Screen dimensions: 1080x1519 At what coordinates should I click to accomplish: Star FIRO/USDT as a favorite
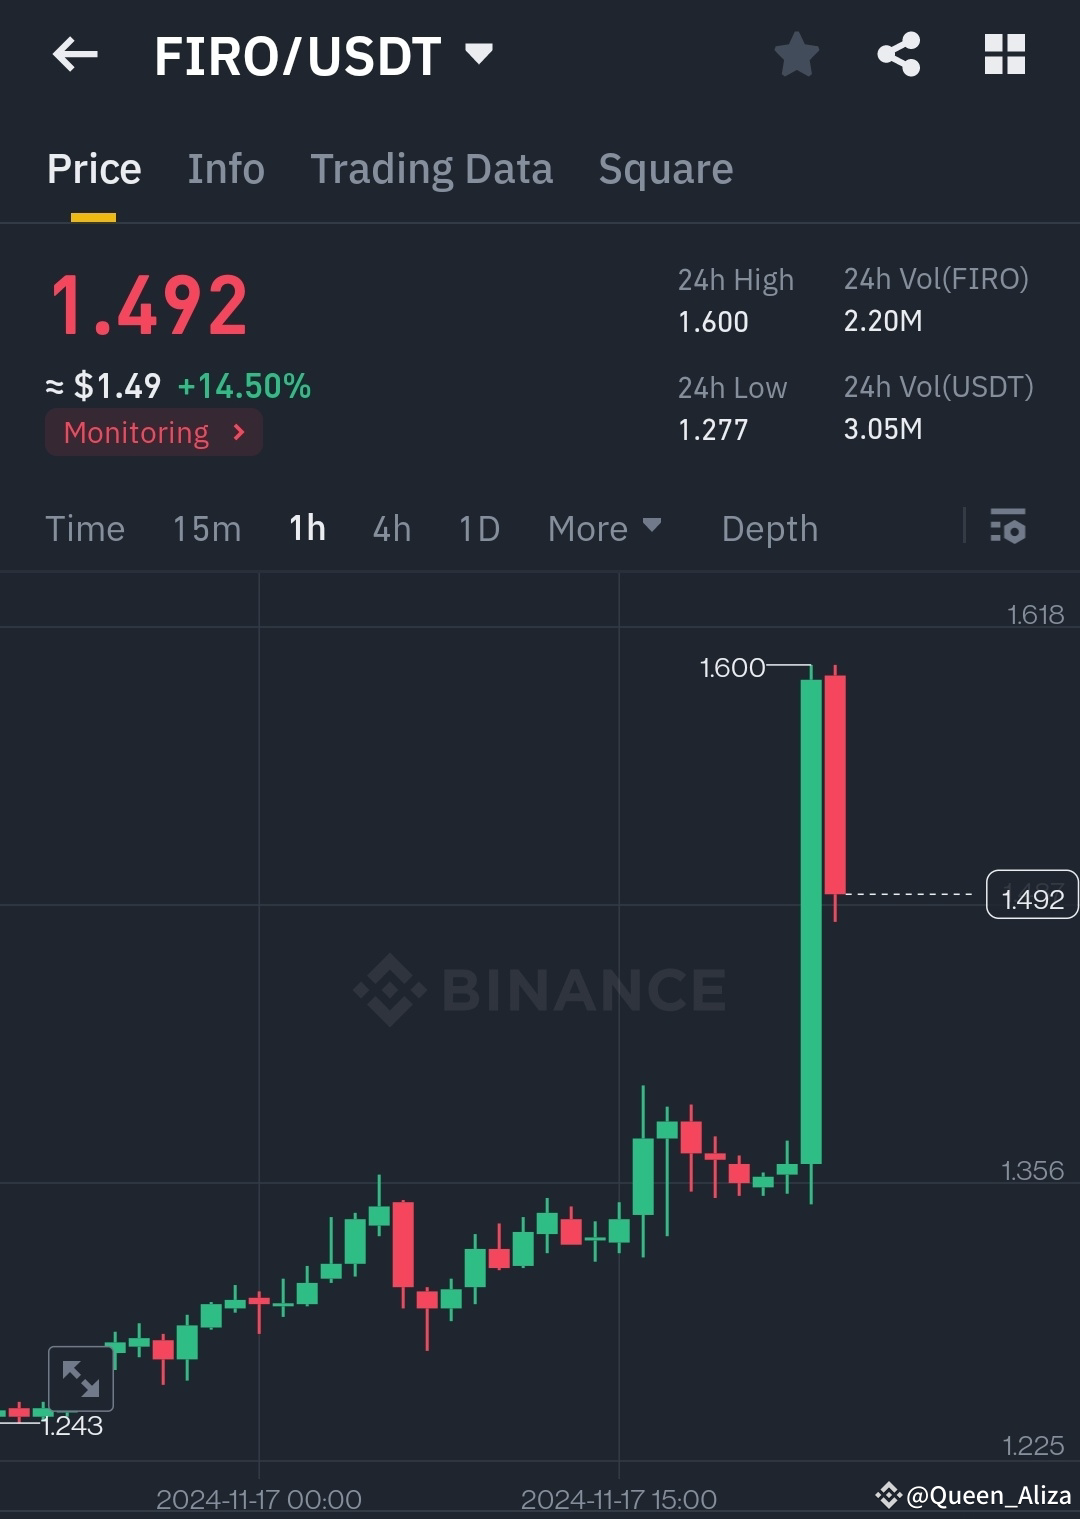coord(797,55)
